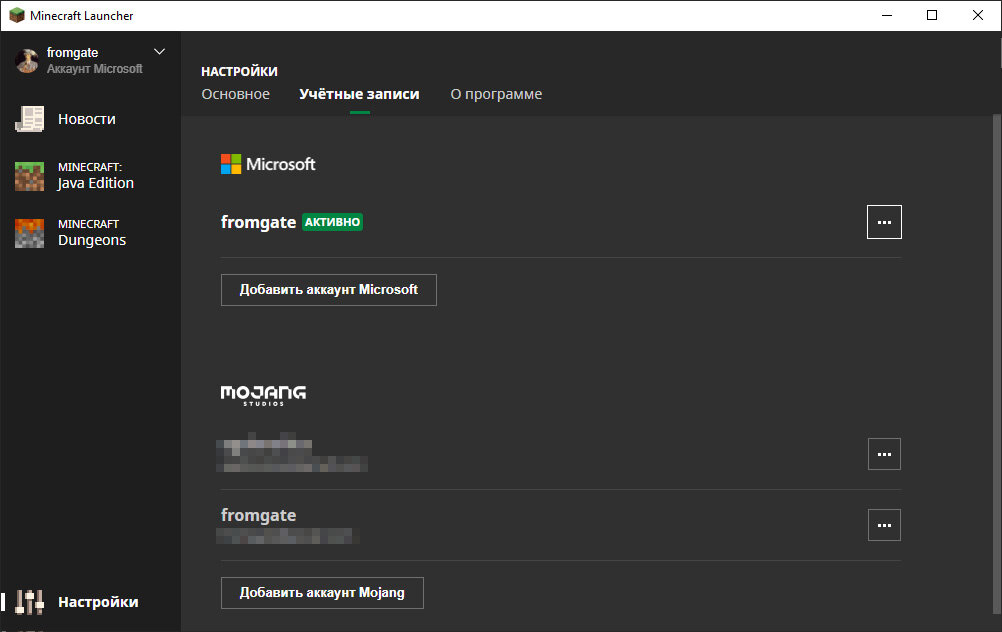Viewport: 1002px width, 632px height.
Task: Click the lava block Dungeons icon
Action: 29,233
